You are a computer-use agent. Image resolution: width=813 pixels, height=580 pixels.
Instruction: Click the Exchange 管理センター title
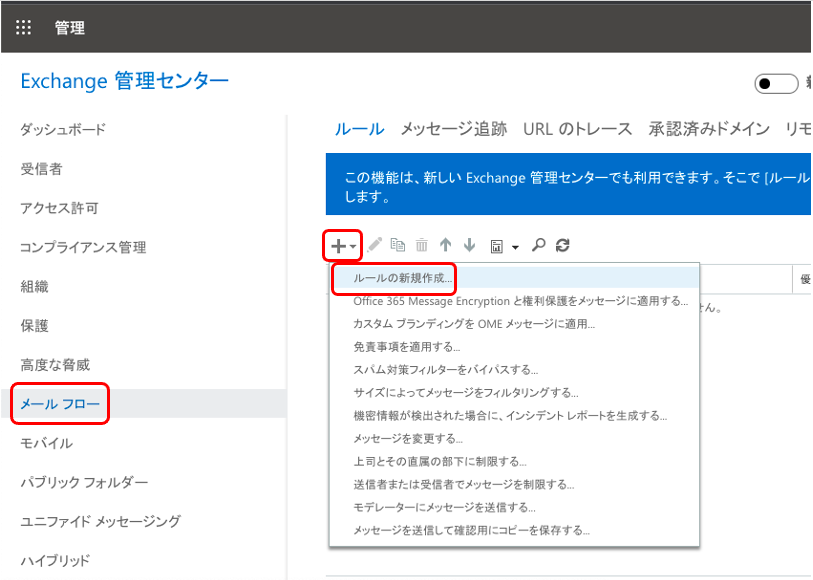tap(124, 81)
